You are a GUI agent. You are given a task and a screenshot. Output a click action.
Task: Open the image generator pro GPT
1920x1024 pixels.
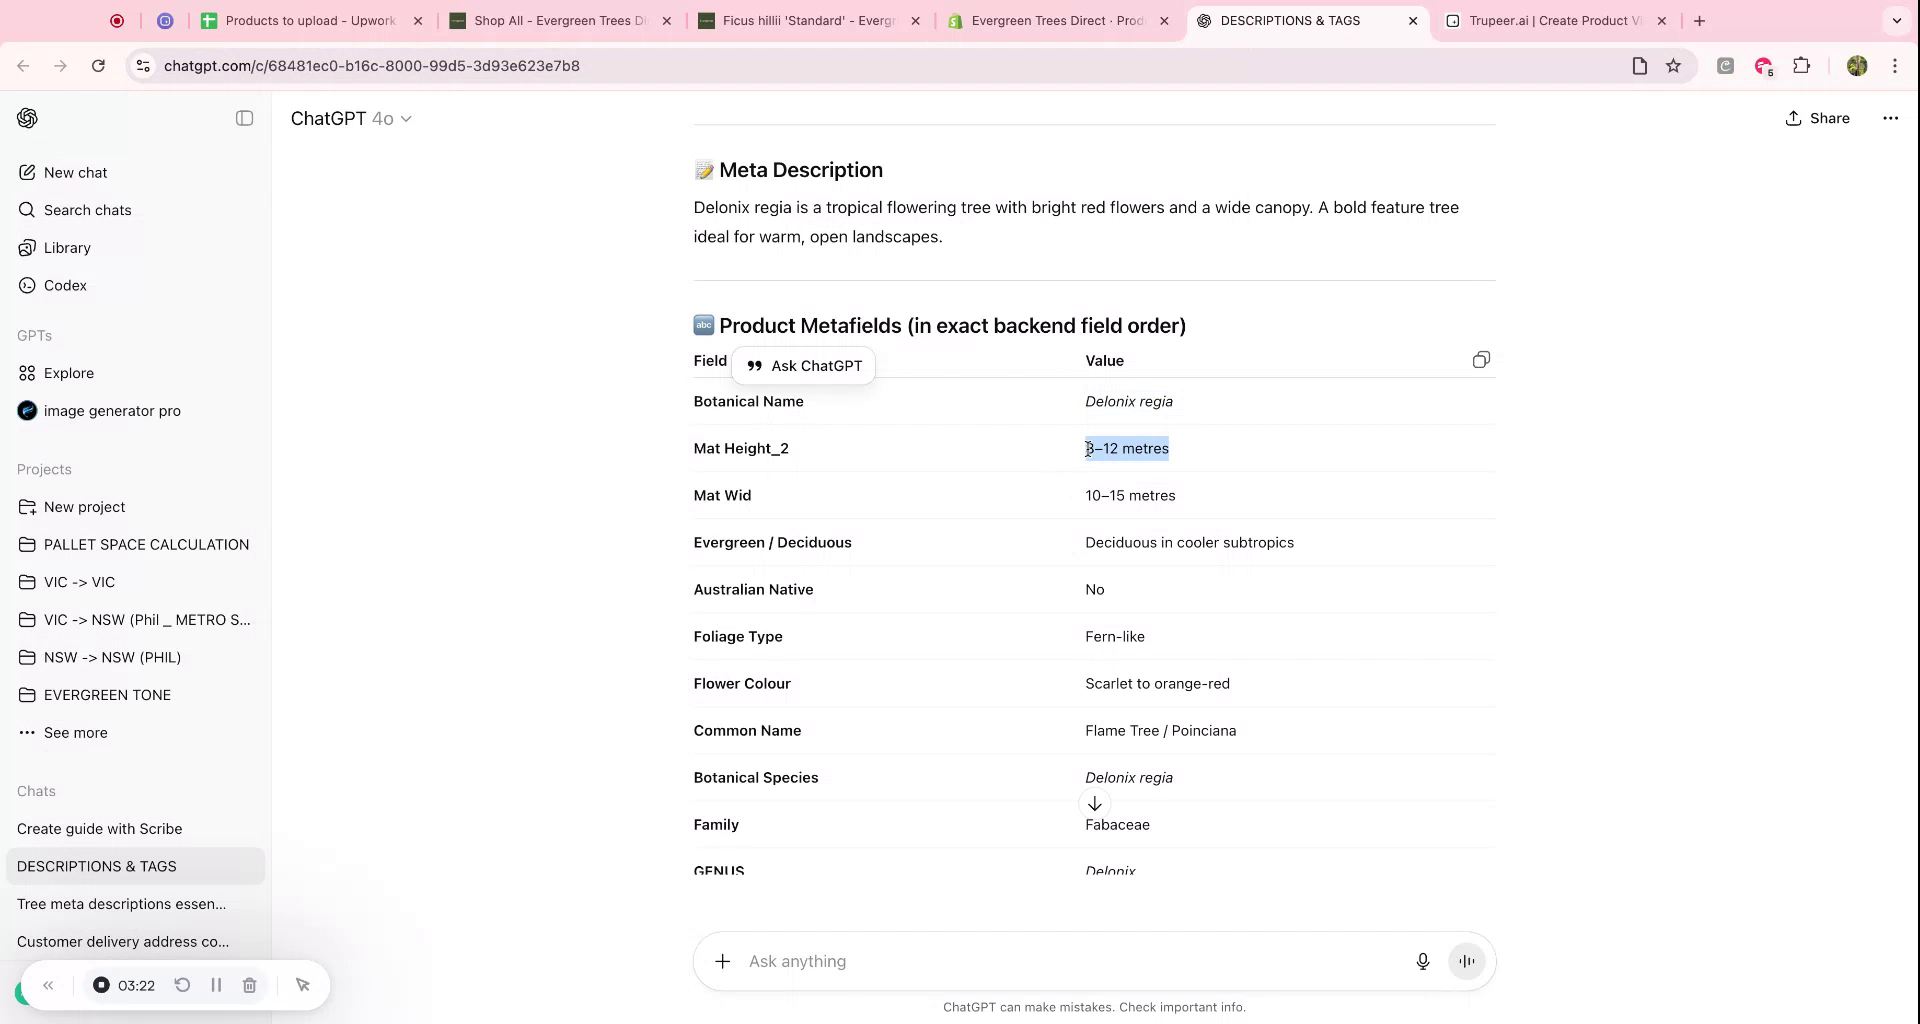pos(112,410)
